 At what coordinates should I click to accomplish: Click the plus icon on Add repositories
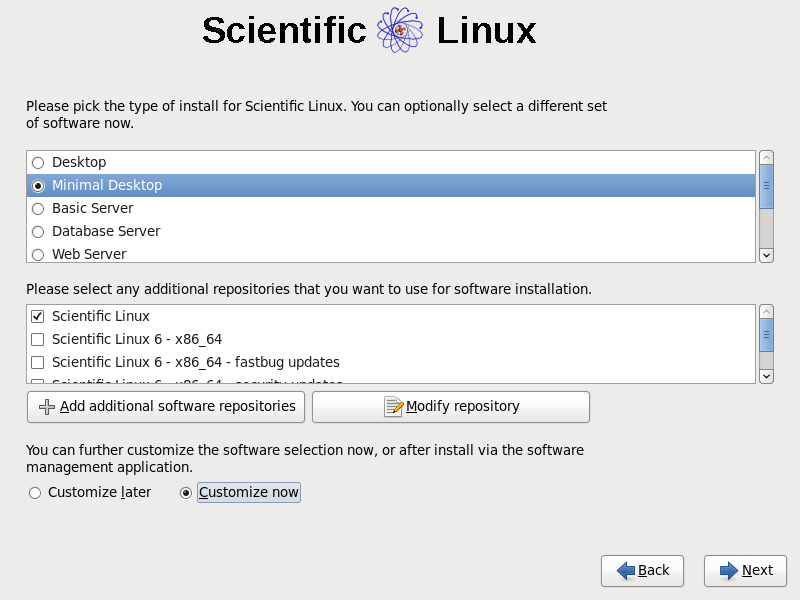coord(47,407)
